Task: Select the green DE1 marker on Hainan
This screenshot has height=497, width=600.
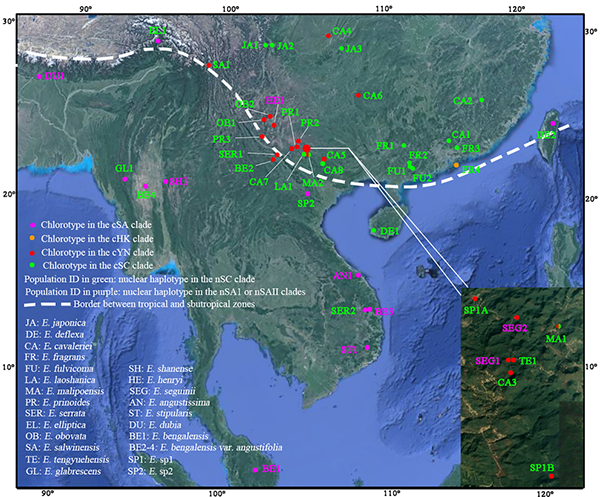Action: tap(374, 231)
